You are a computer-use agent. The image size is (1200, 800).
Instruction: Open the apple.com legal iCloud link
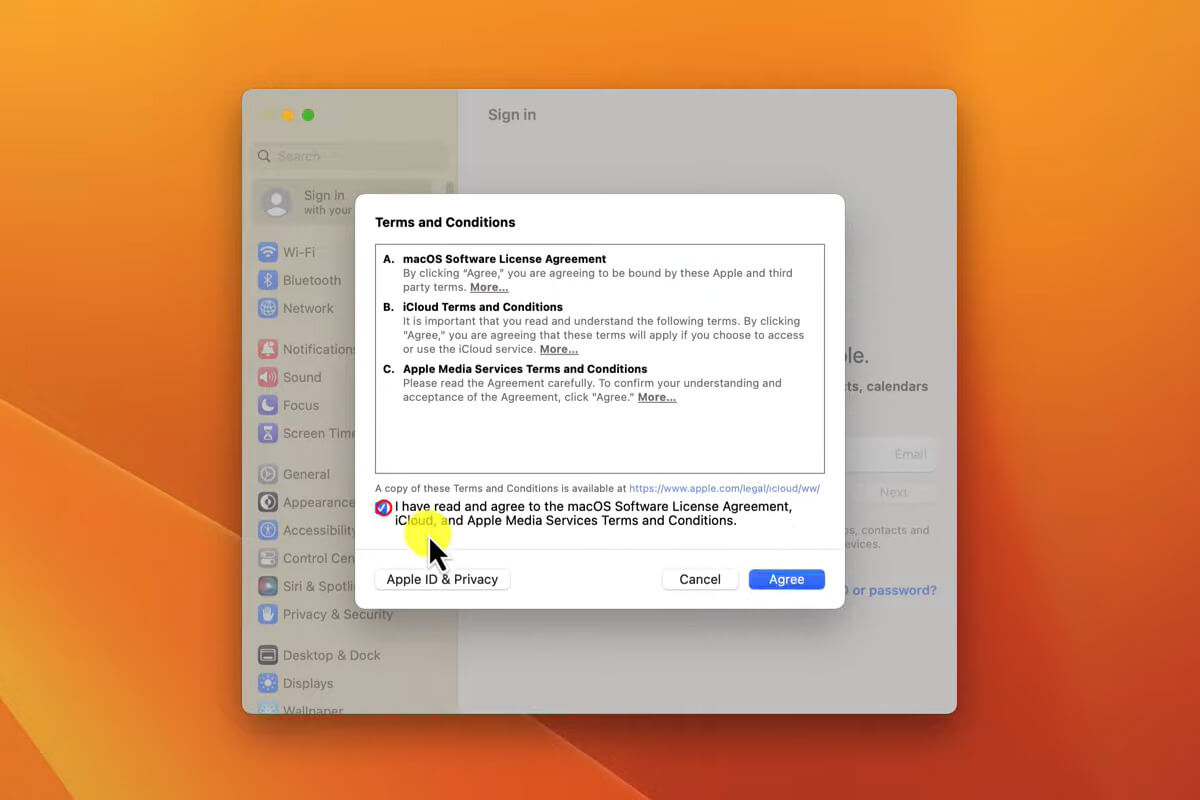724,489
